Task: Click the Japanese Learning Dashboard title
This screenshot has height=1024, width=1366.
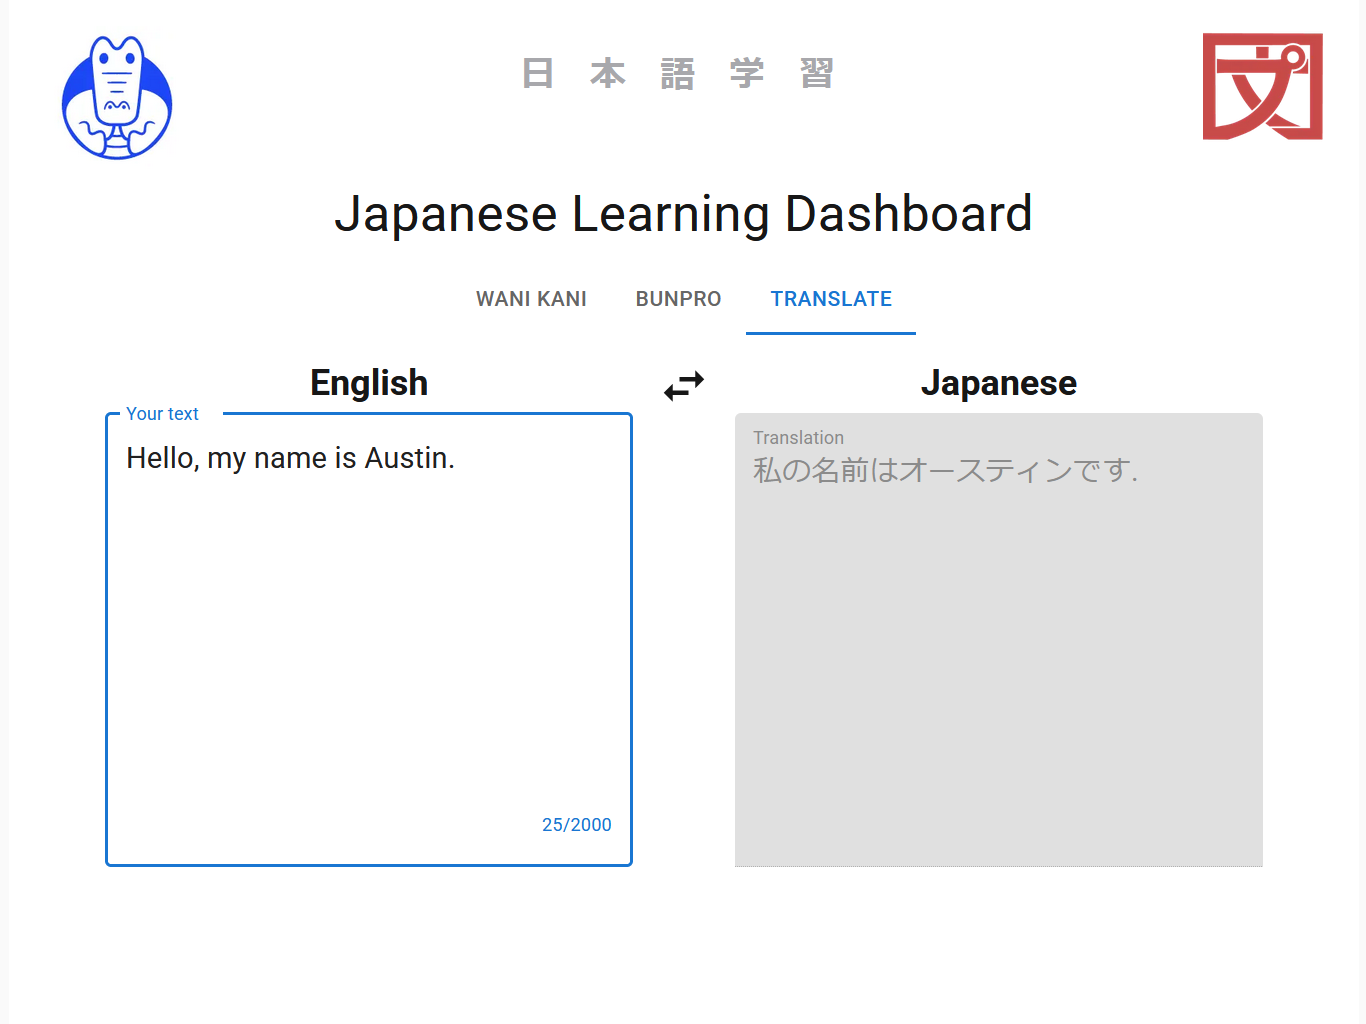Action: 683,214
